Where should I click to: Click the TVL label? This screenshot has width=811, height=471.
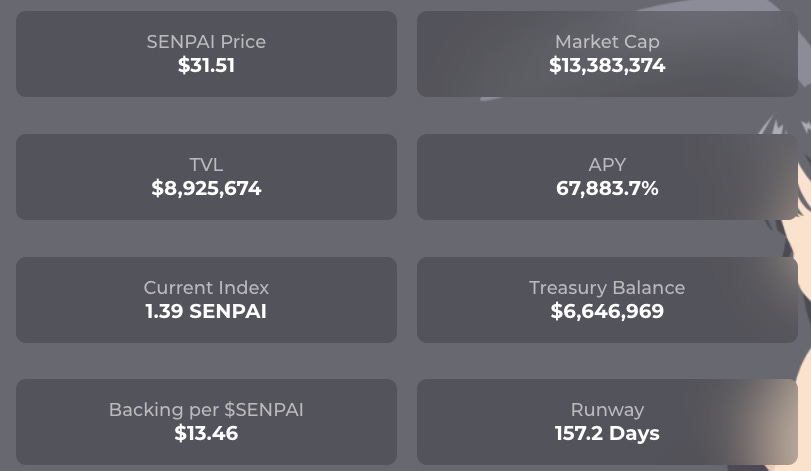click(206, 165)
